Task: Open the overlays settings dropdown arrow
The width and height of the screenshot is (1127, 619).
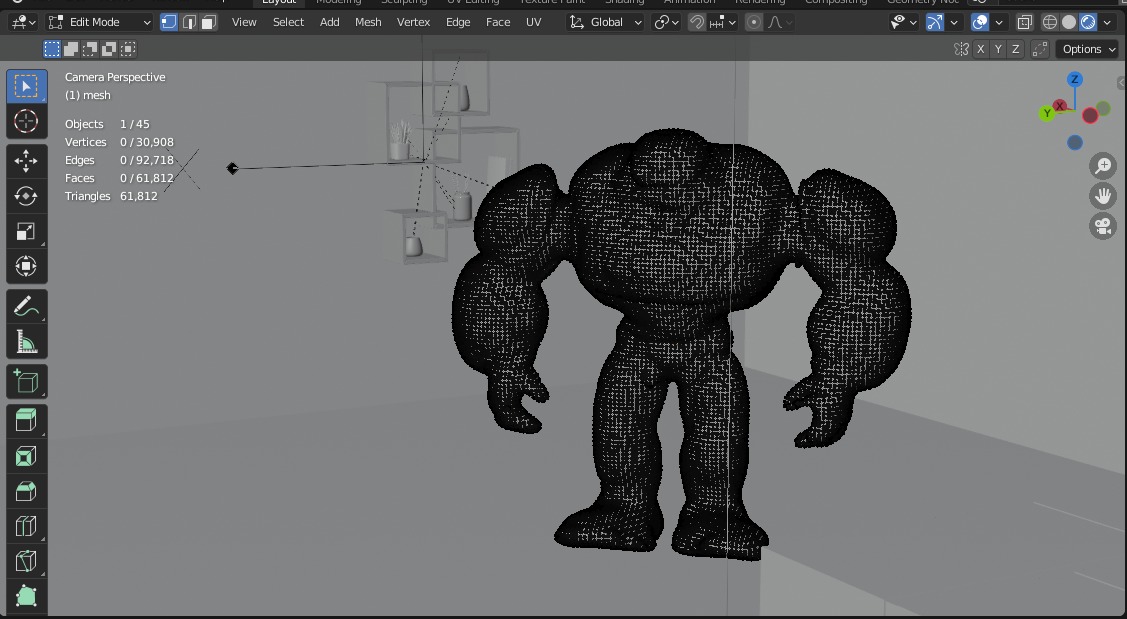Action: (x=998, y=22)
